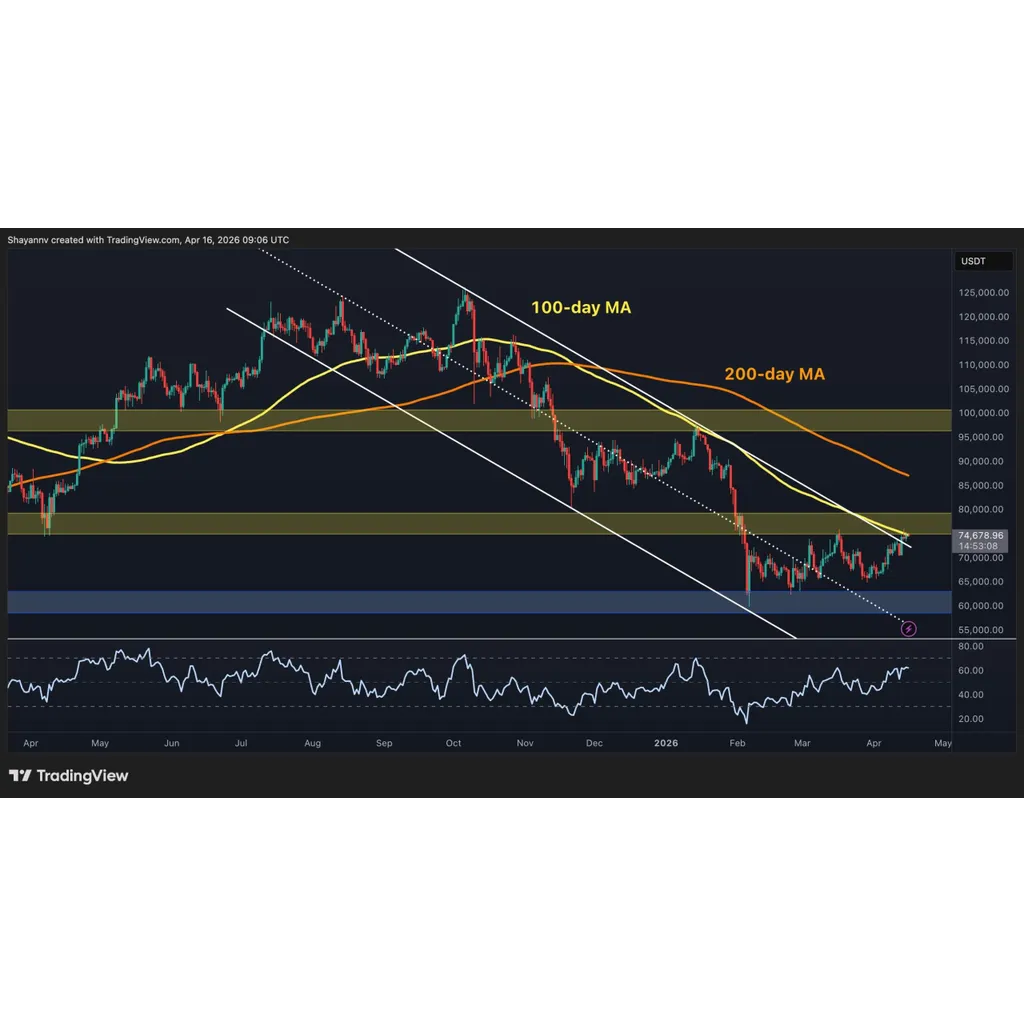1024x1024 pixels.
Task: Click the 120,000.00 price axis label
Action: (984, 317)
